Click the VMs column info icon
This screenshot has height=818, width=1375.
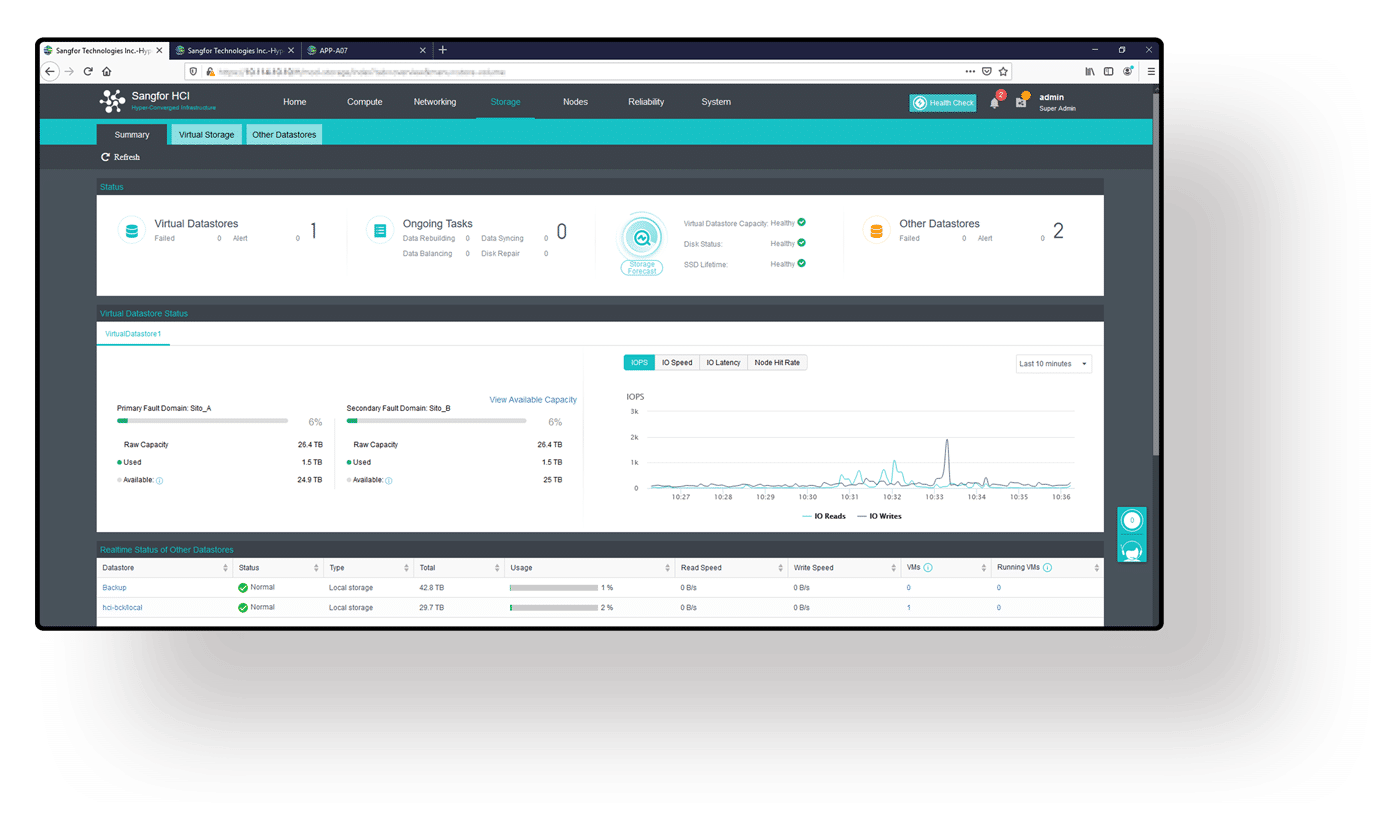(x=928, y=568)
